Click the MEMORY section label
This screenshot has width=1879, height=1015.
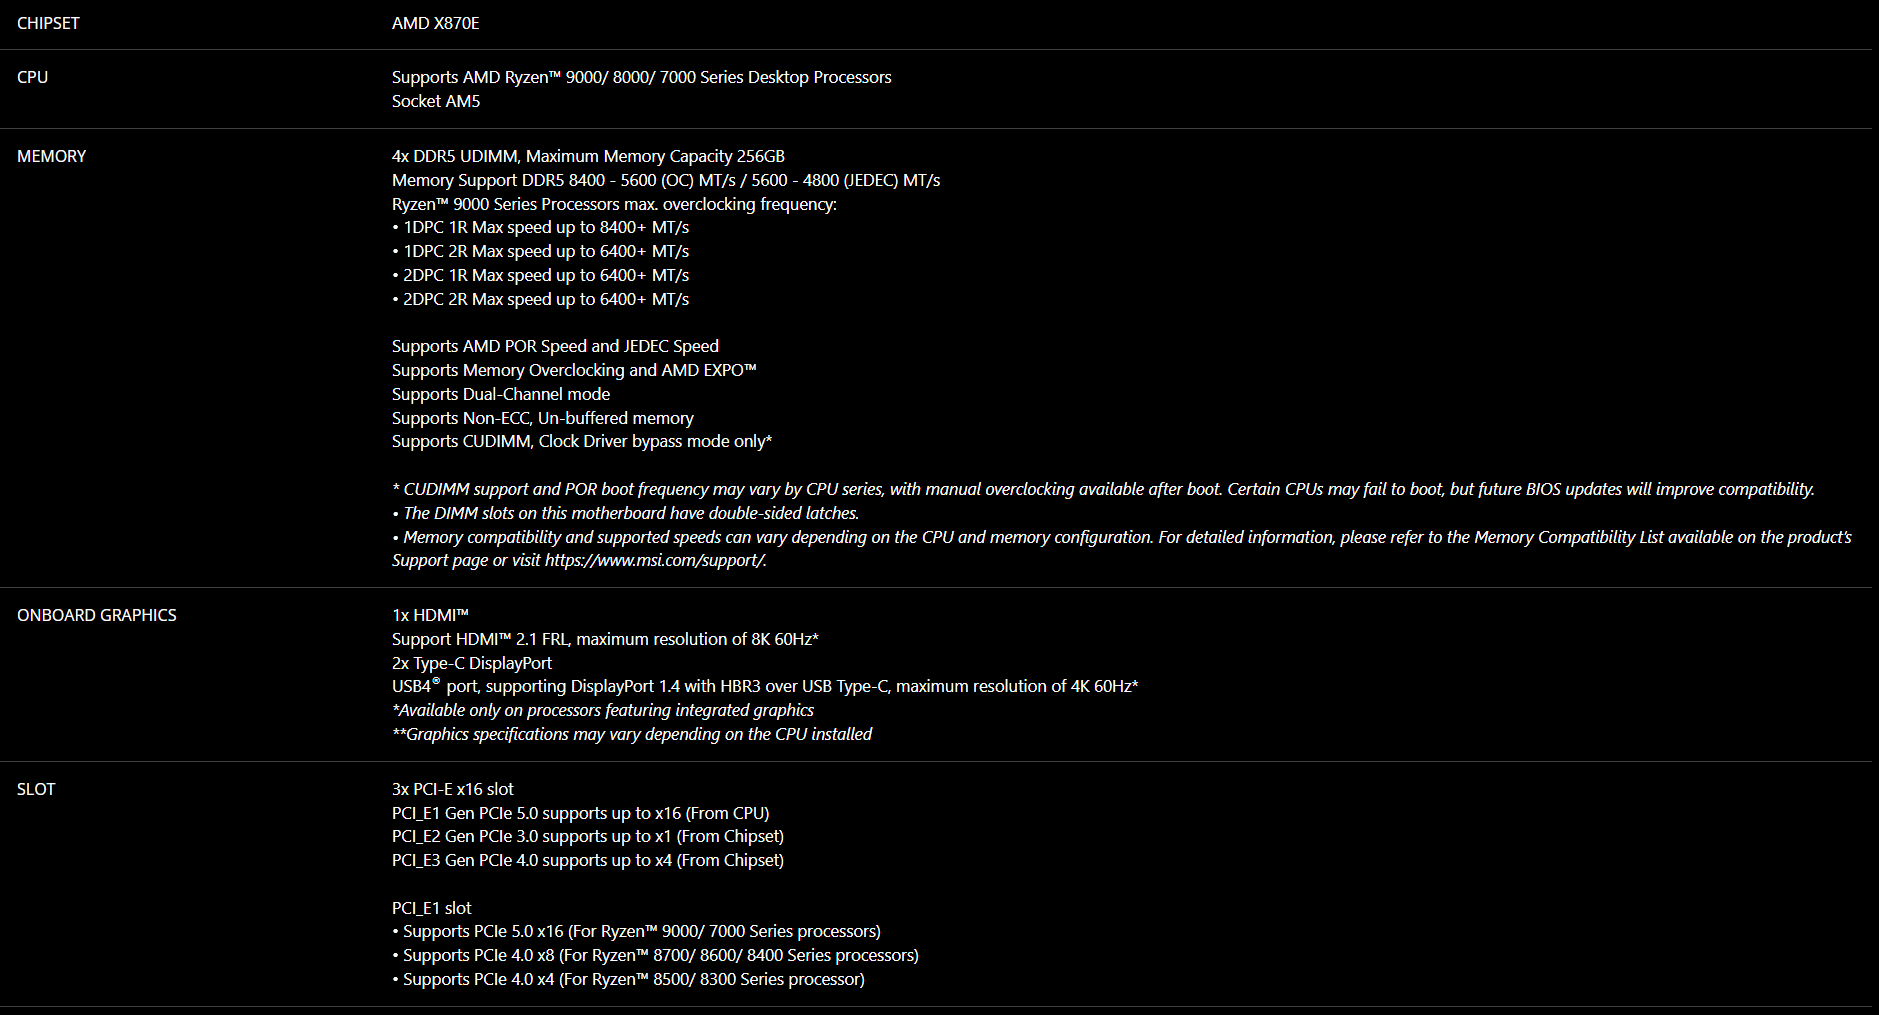(51, 156)
